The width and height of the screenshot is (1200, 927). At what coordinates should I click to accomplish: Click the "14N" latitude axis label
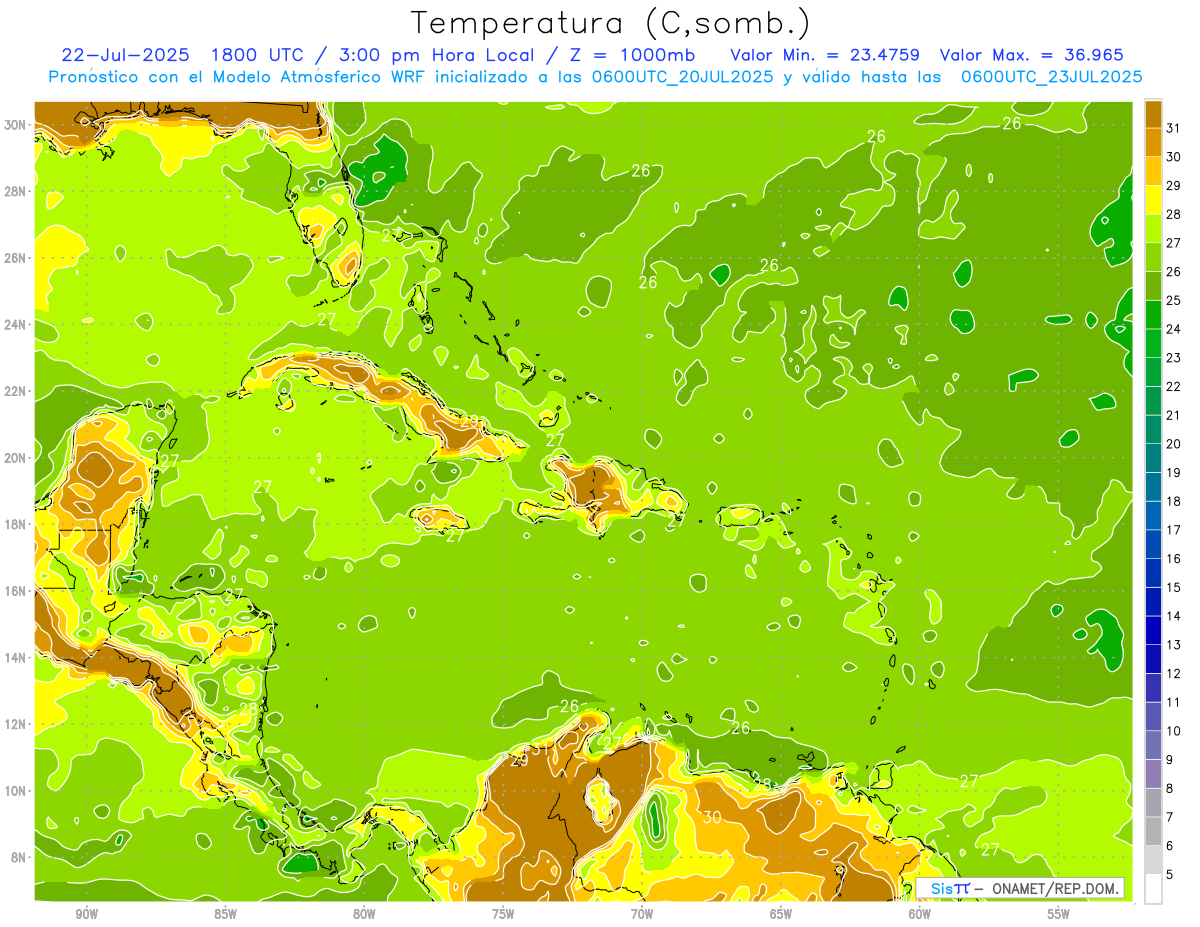pyautogui.click(x=17, y=657)
